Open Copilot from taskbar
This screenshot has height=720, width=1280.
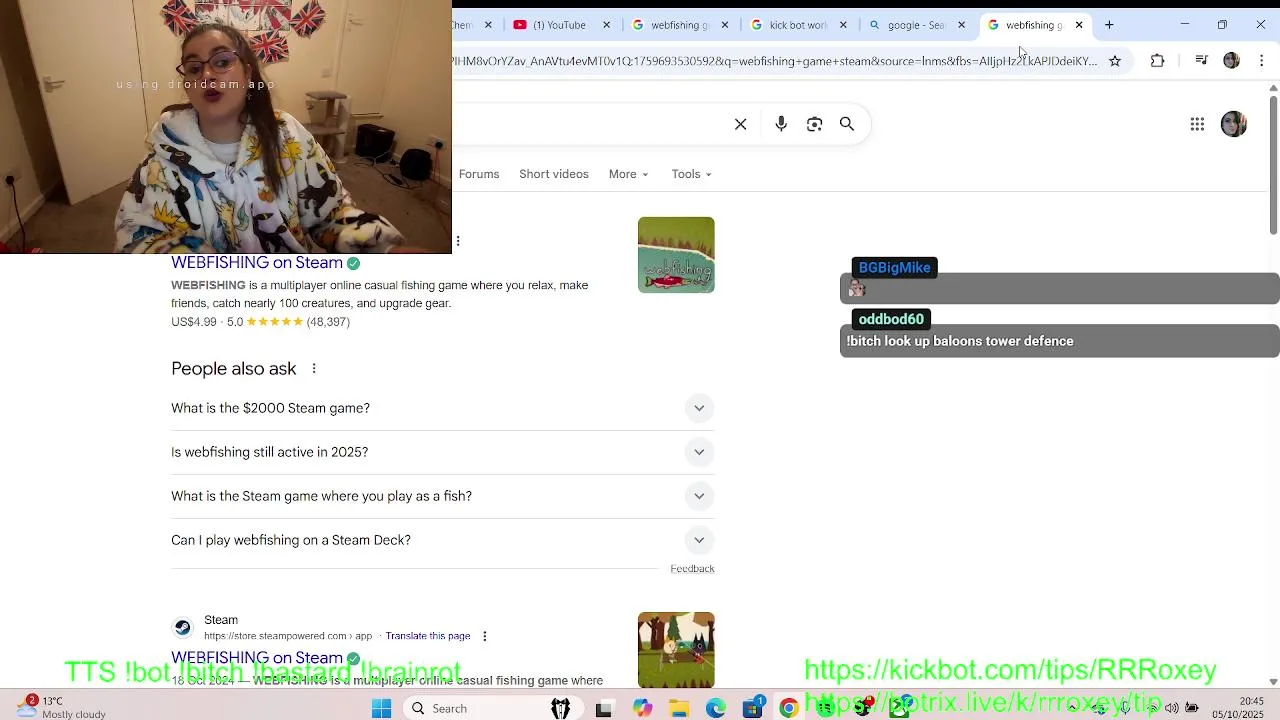click(642, 708)
